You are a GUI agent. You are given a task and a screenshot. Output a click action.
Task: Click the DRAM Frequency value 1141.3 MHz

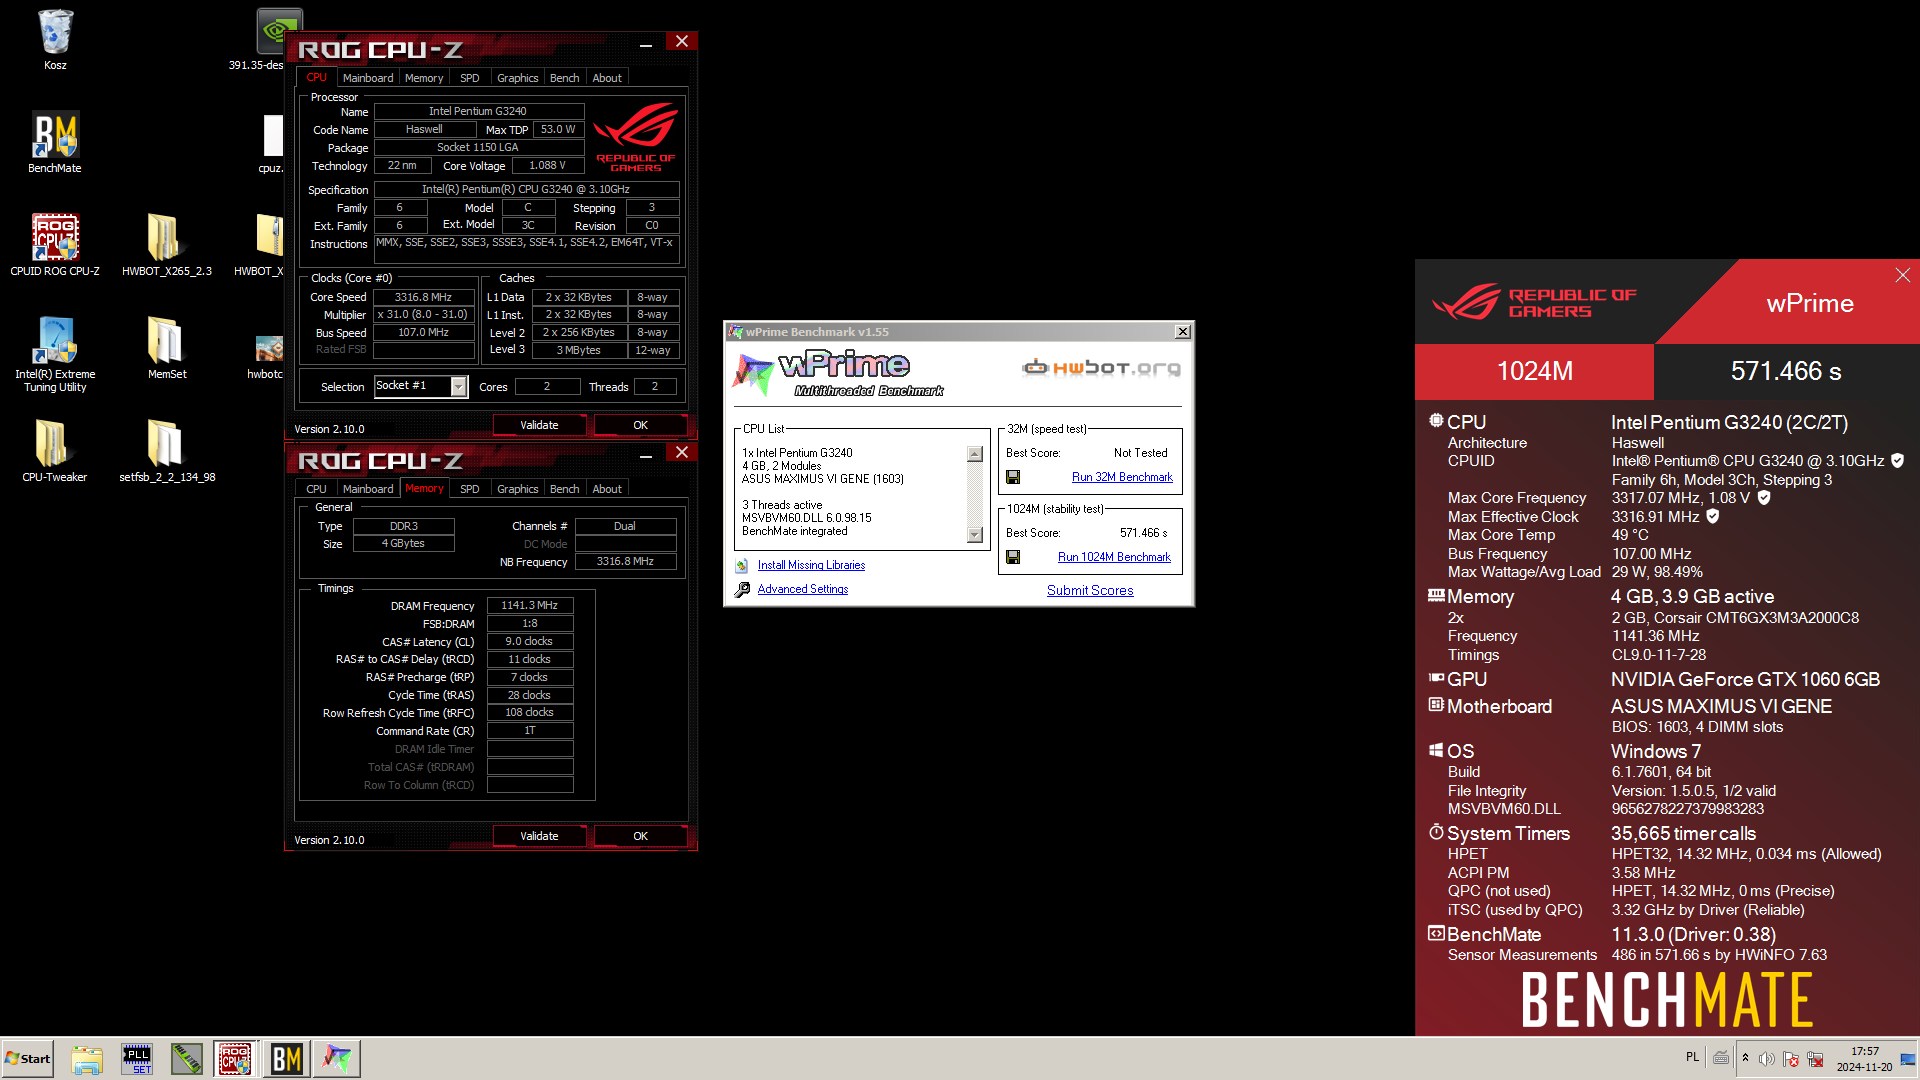(x=530, y=605)
